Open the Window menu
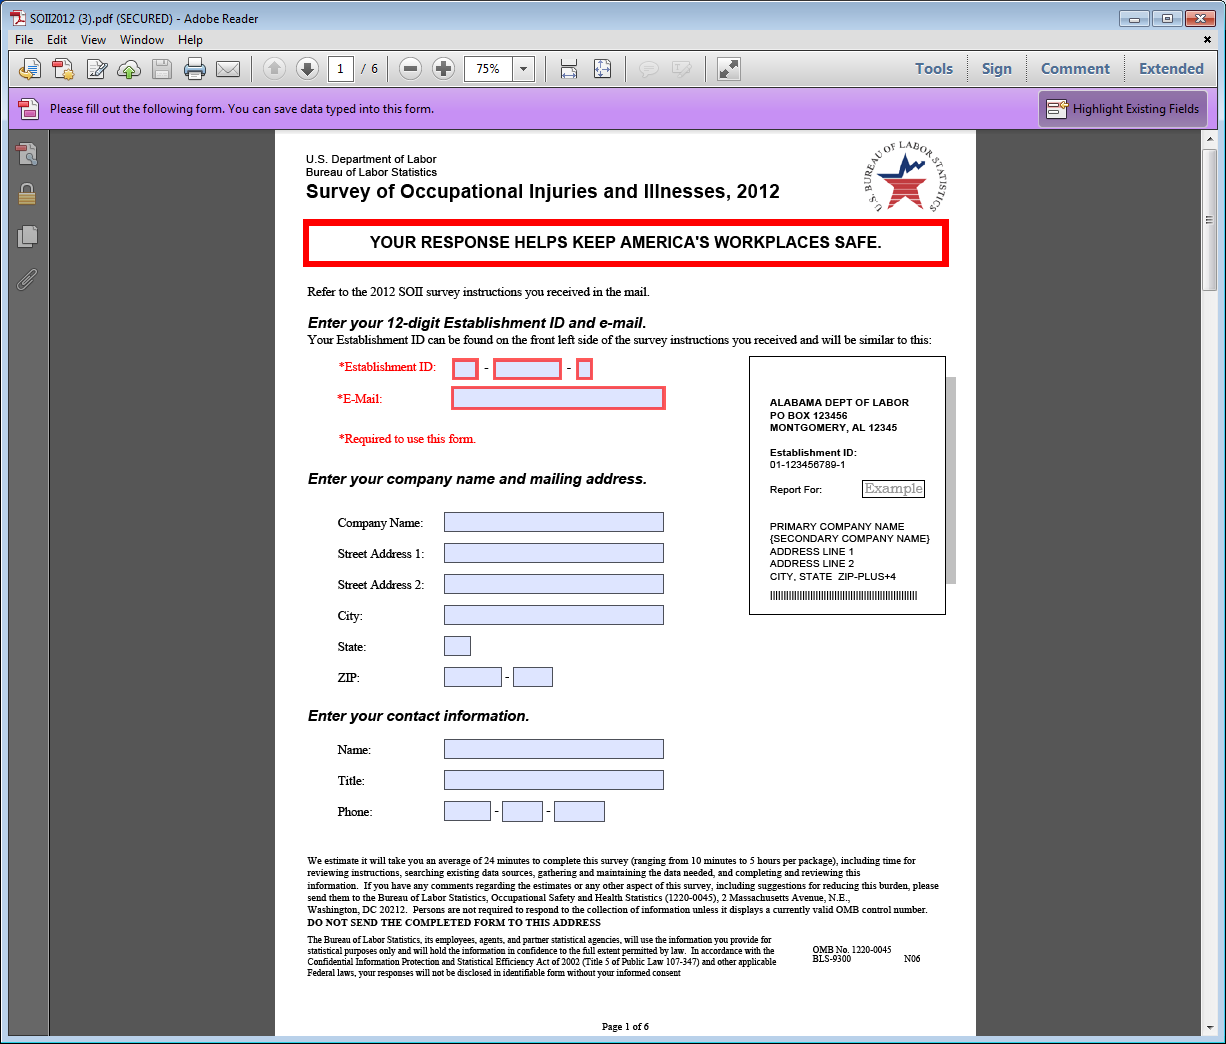Screen dimensions: 1226x1044 (142, 40)
